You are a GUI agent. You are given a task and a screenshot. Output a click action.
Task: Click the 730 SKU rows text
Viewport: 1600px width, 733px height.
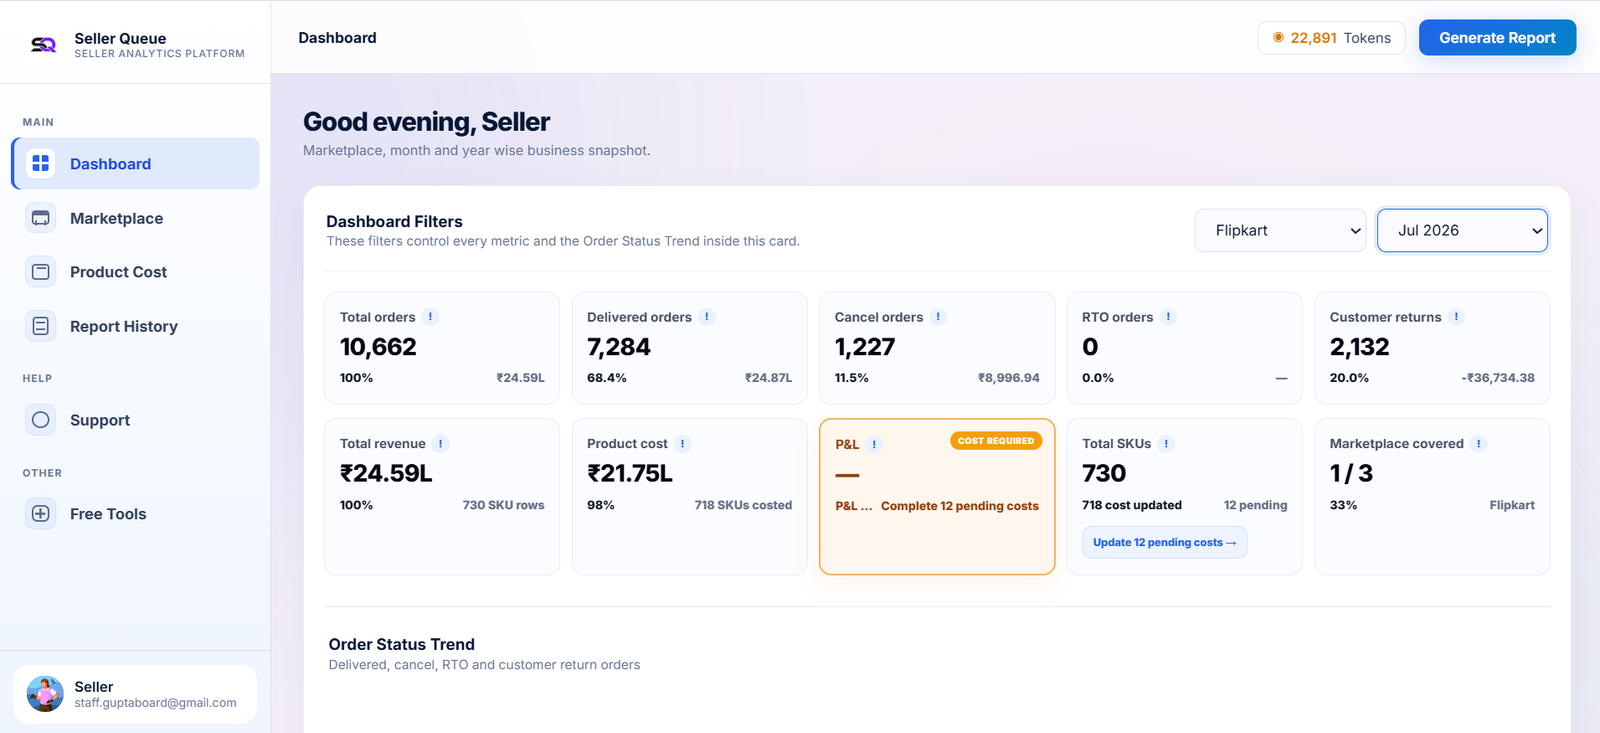tap(503, 505)
